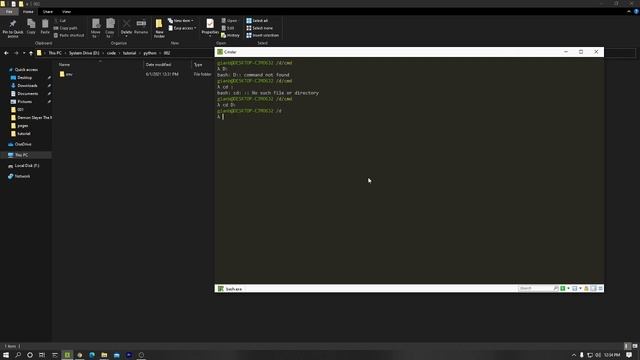Click the bash.exe tab in Cmder
Image resolution: width=640 pixels, height=360 pixels.
(x=230, y=289)
